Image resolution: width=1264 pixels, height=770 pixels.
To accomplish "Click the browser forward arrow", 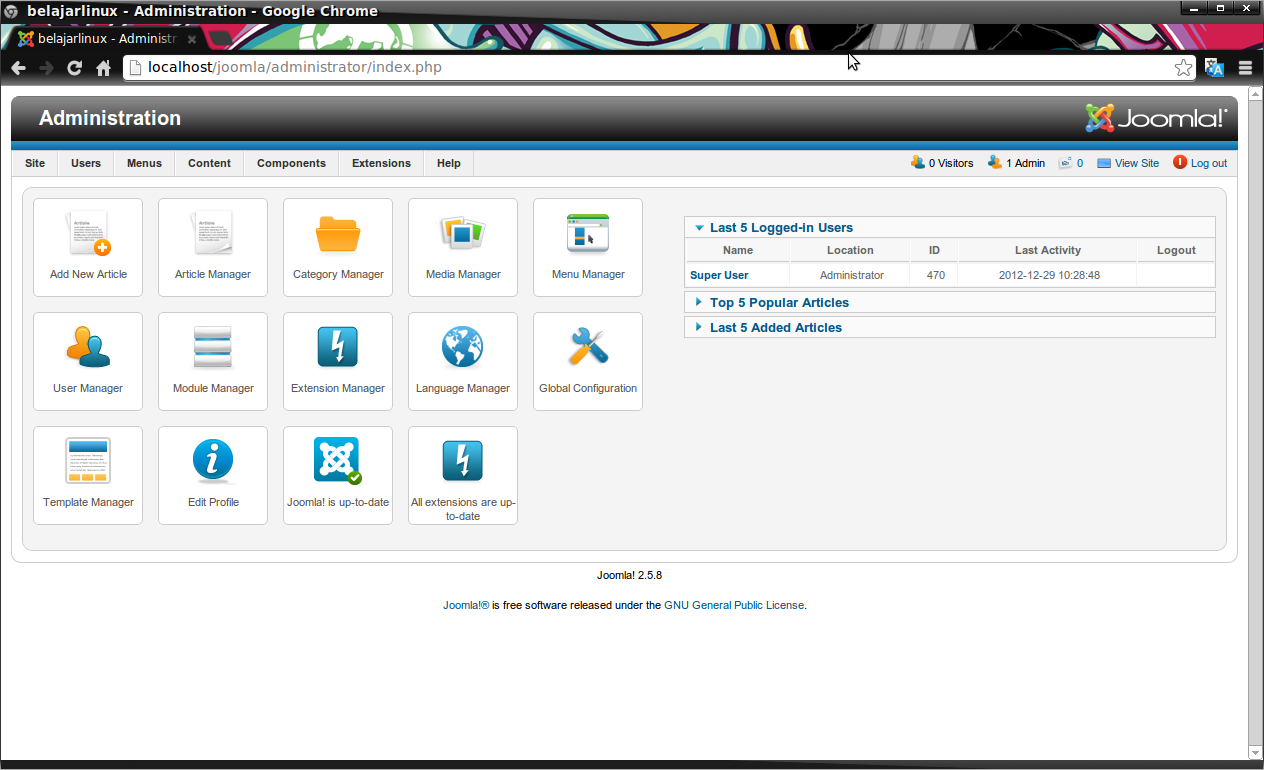I will 46,68.
